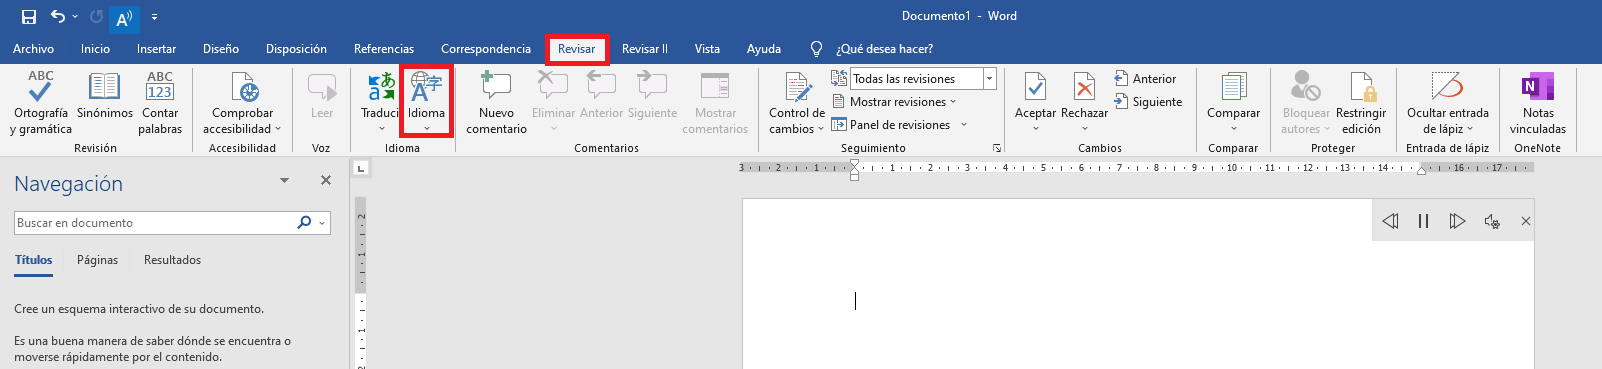Expand the Comprobar accesibilidad dropdown arrow
This screenshot has height=369, width=1602.
pos(278,129)
